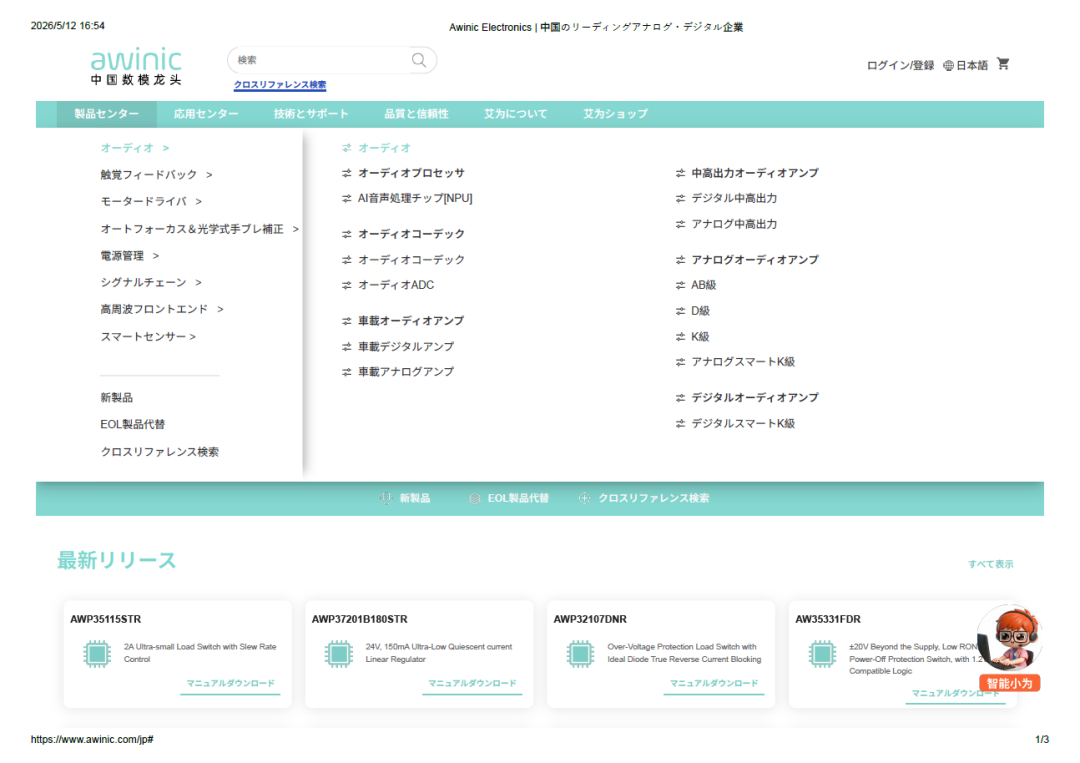
Task: Click the icon beside オーディオプロセッサ
Action: tap(346, 174)
